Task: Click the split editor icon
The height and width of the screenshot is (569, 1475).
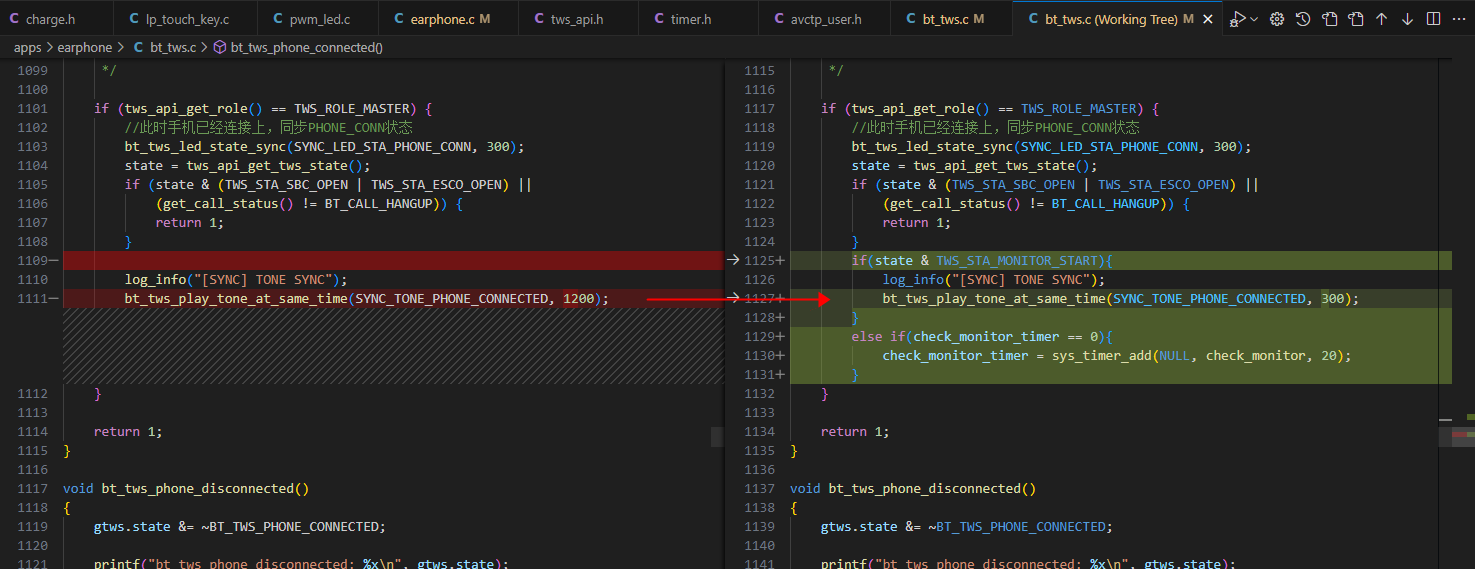Action: tap(1434, 19)
